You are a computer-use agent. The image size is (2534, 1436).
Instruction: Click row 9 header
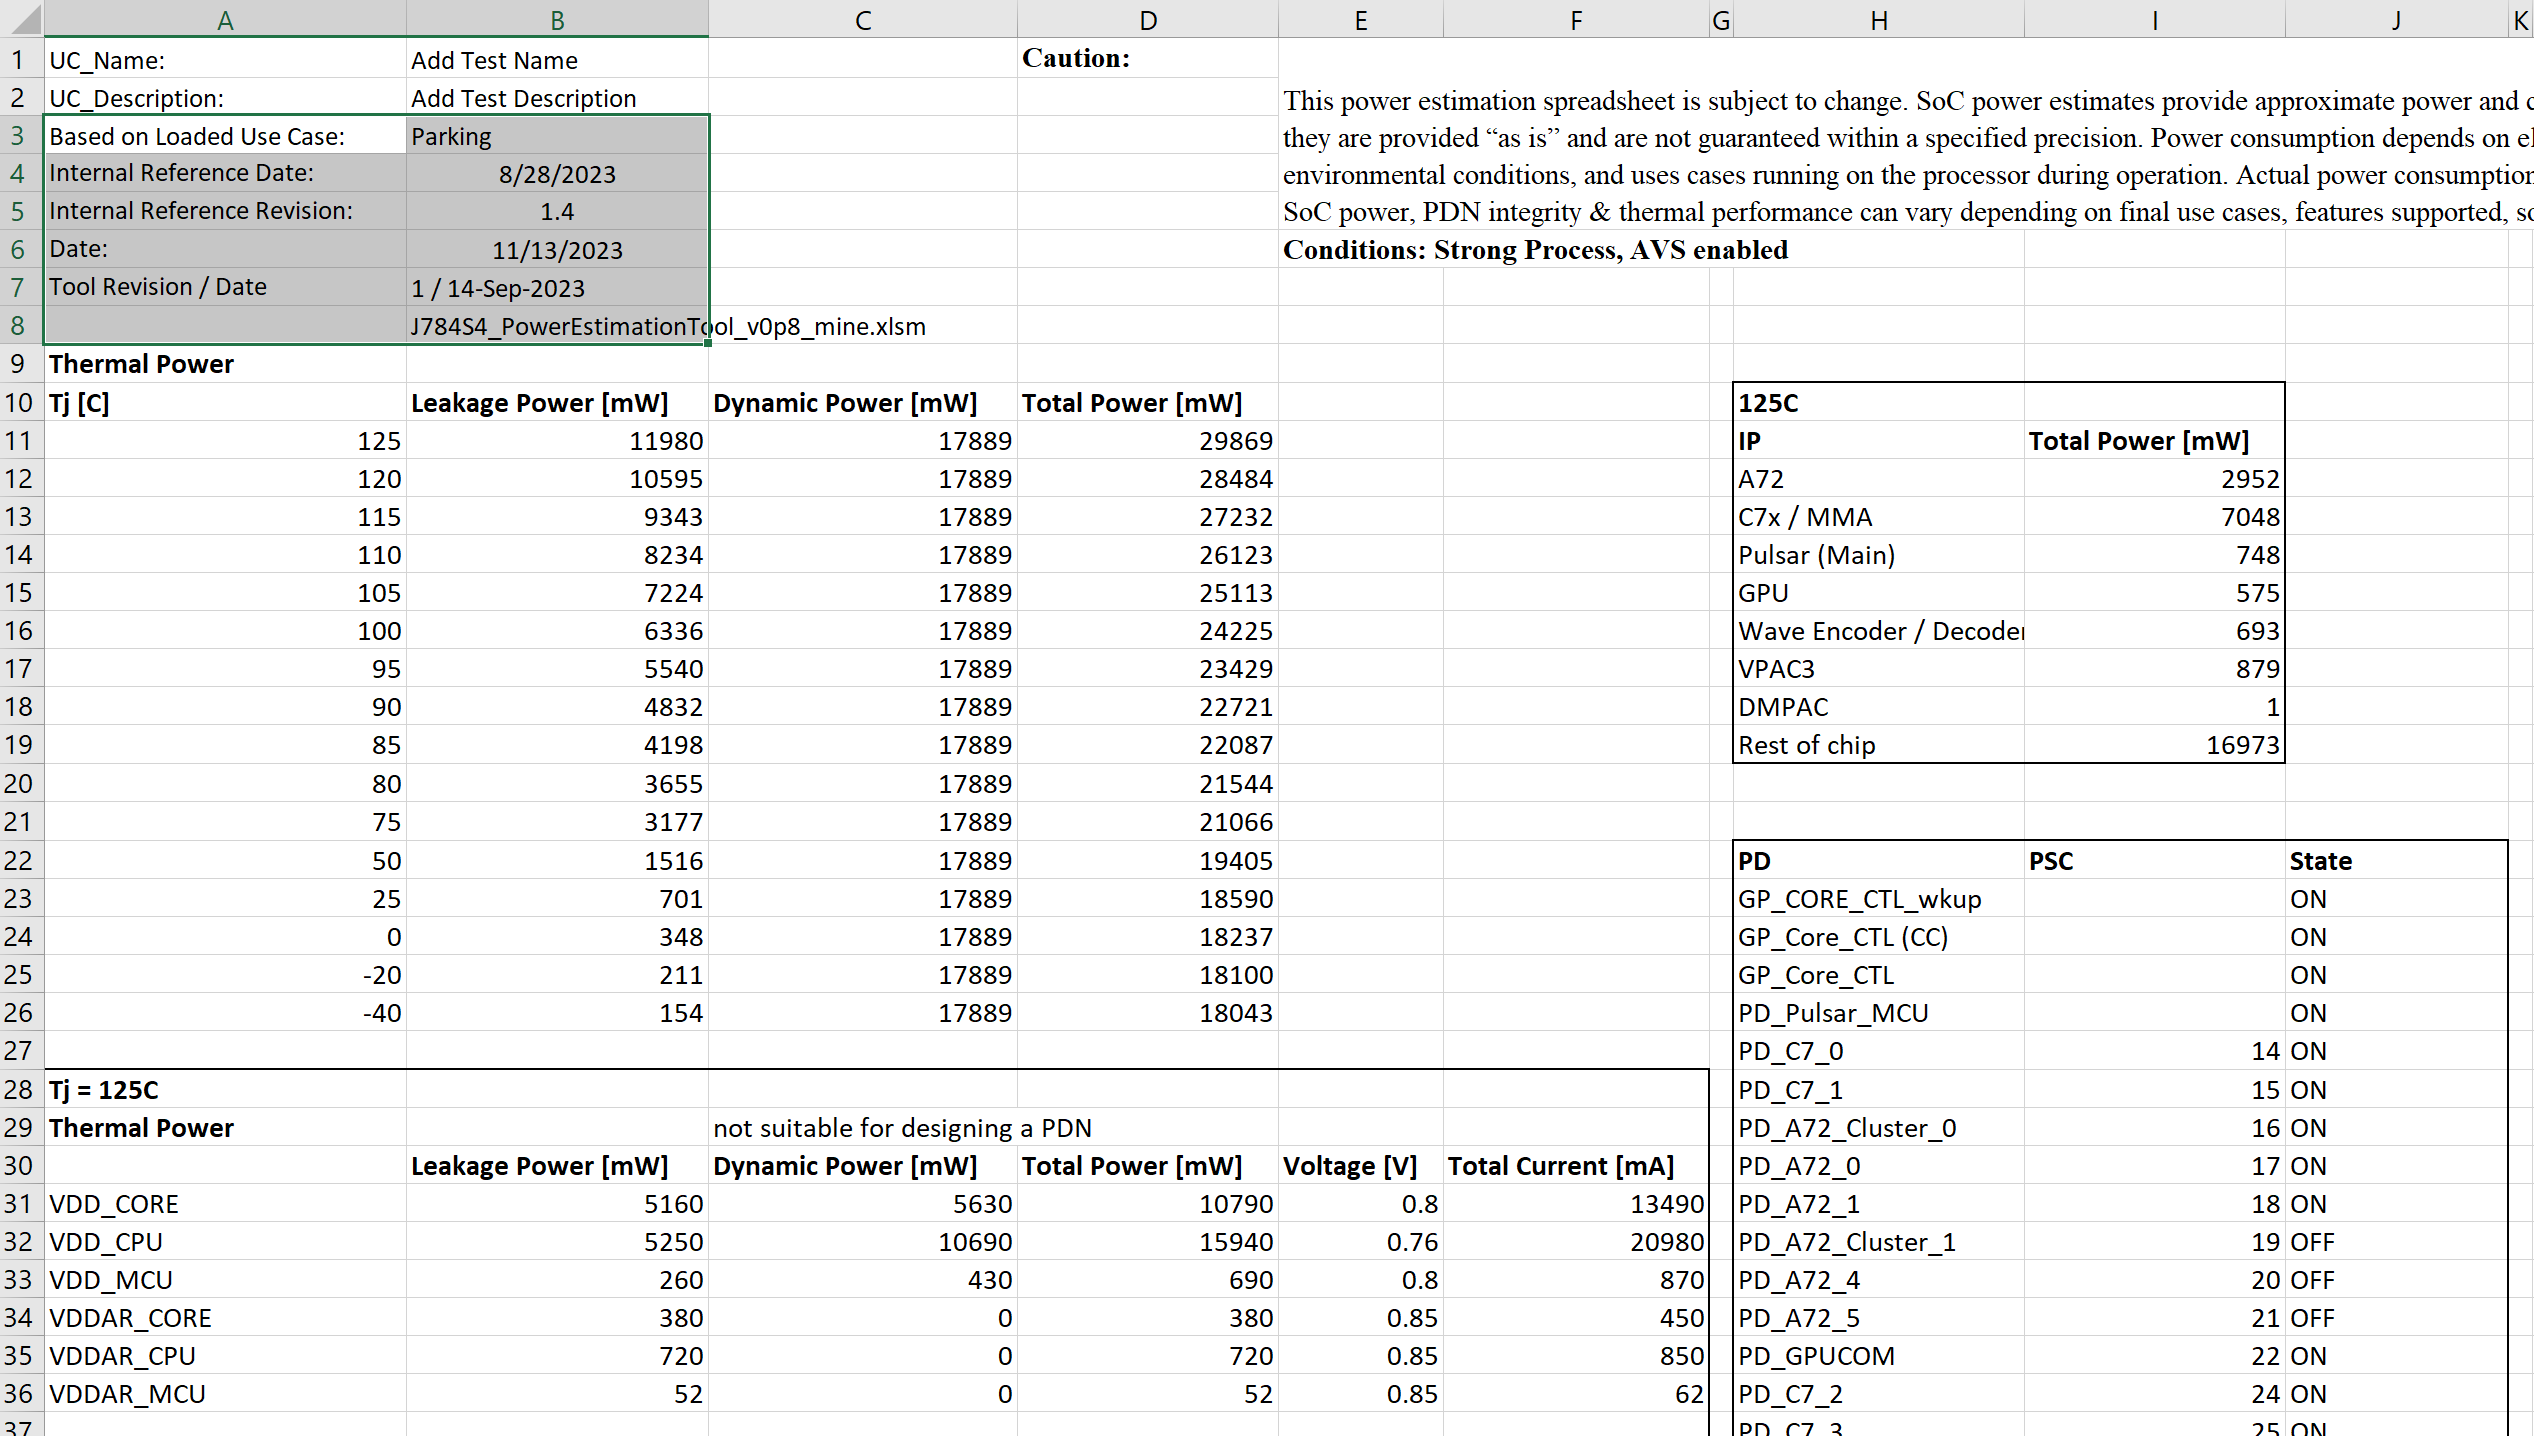click(20, 363)
